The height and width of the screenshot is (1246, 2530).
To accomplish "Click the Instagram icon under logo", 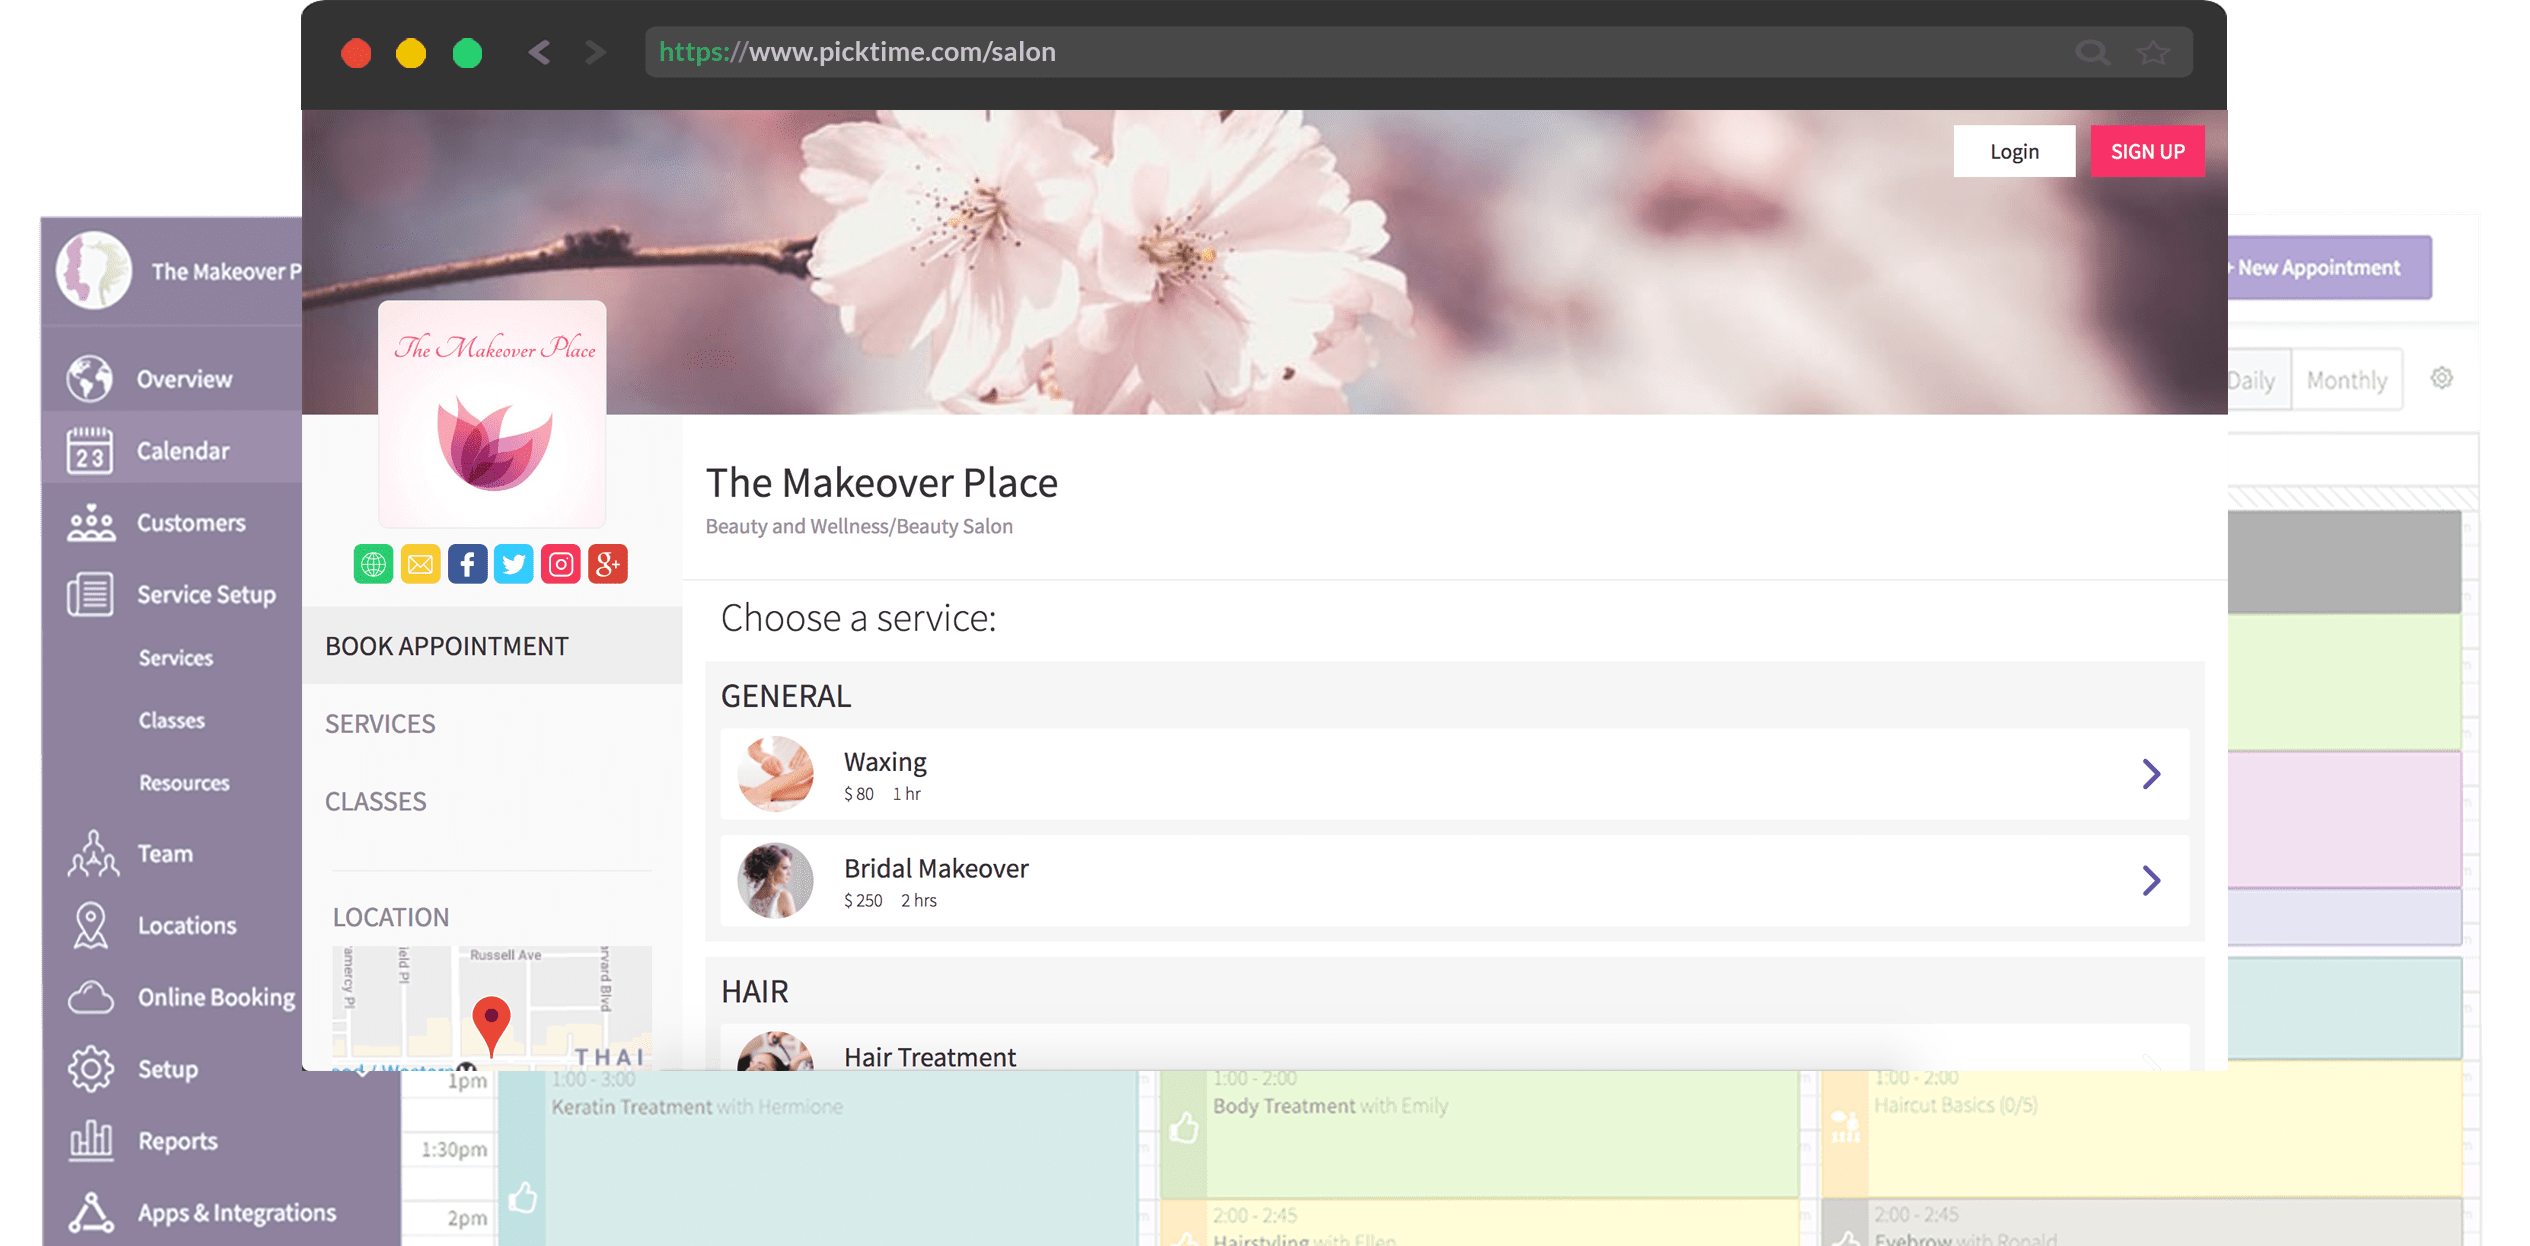I will point(561,565).
